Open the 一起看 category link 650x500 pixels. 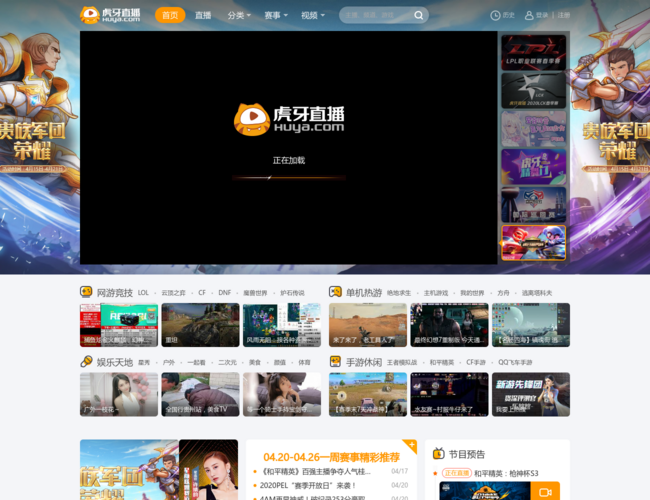click(196, 362)
